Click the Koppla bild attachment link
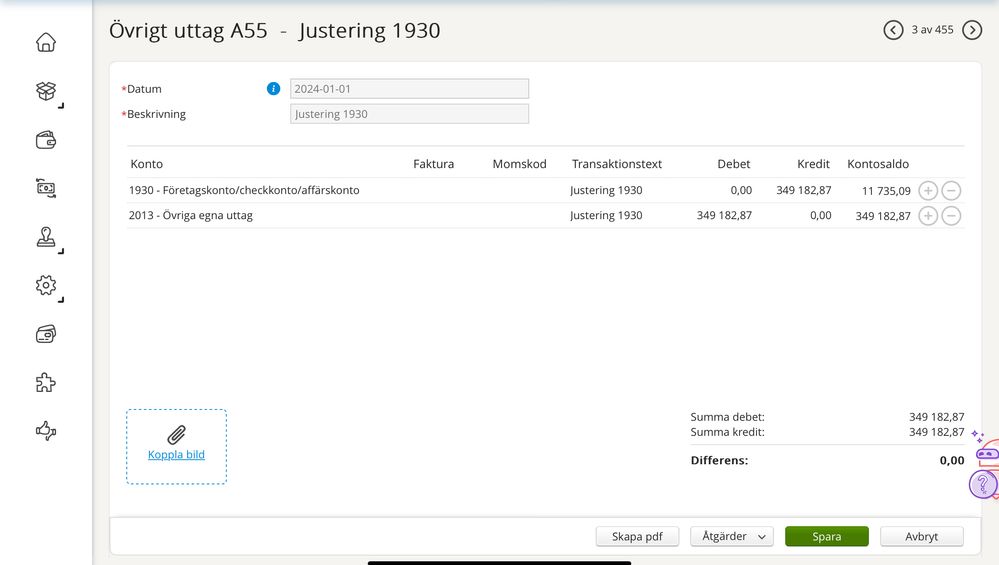 click(x=176, y=454)
